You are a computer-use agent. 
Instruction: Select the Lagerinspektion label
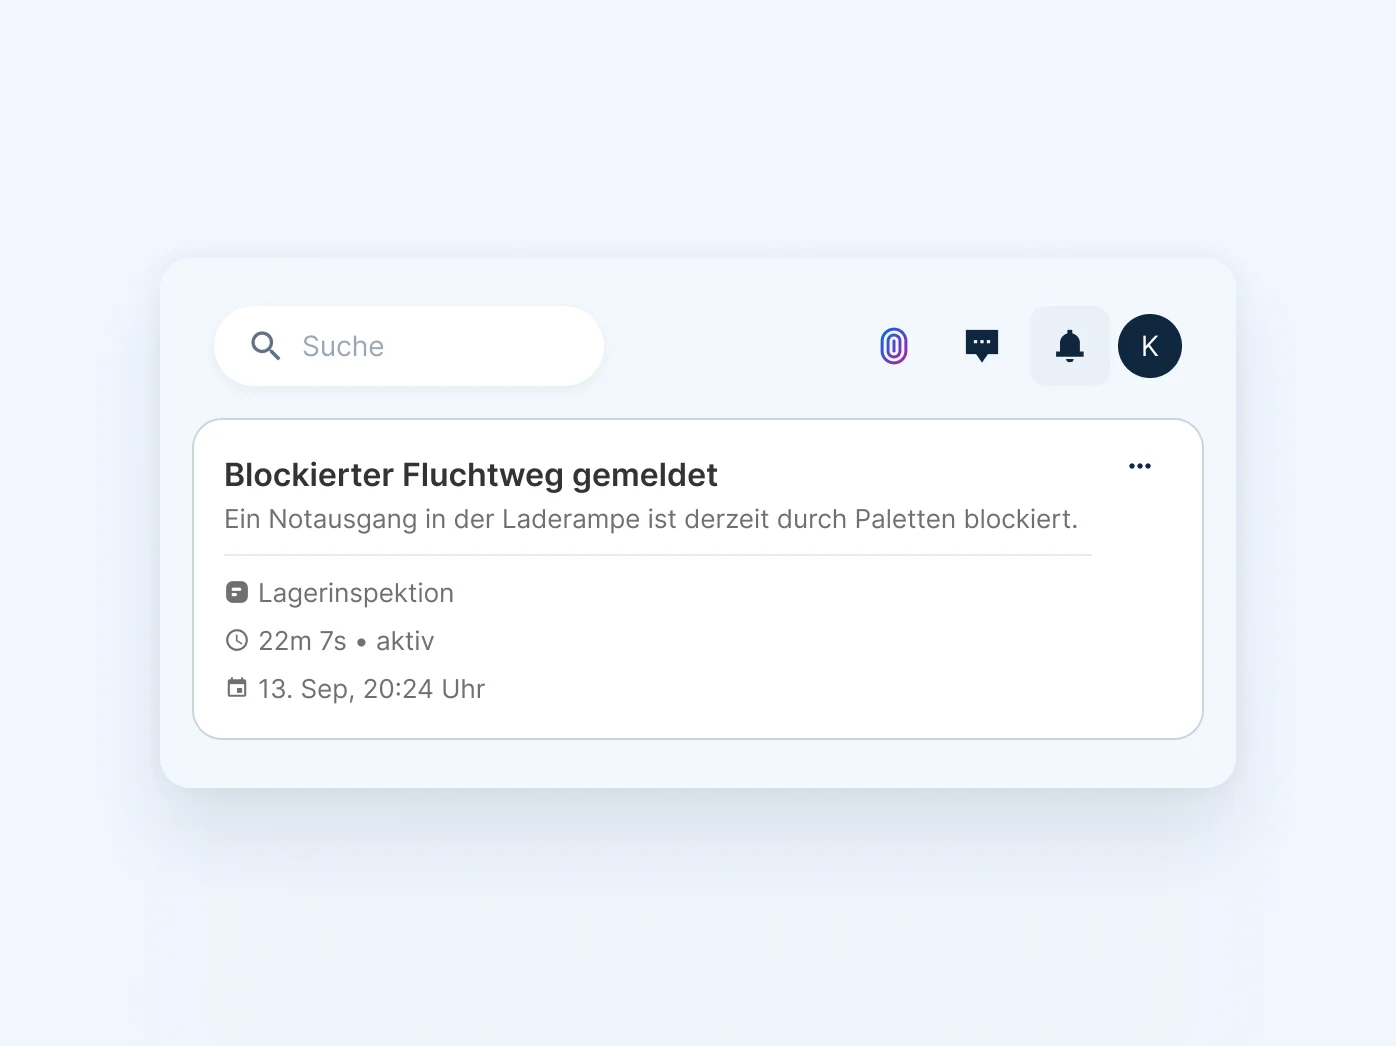click(355, 592)
